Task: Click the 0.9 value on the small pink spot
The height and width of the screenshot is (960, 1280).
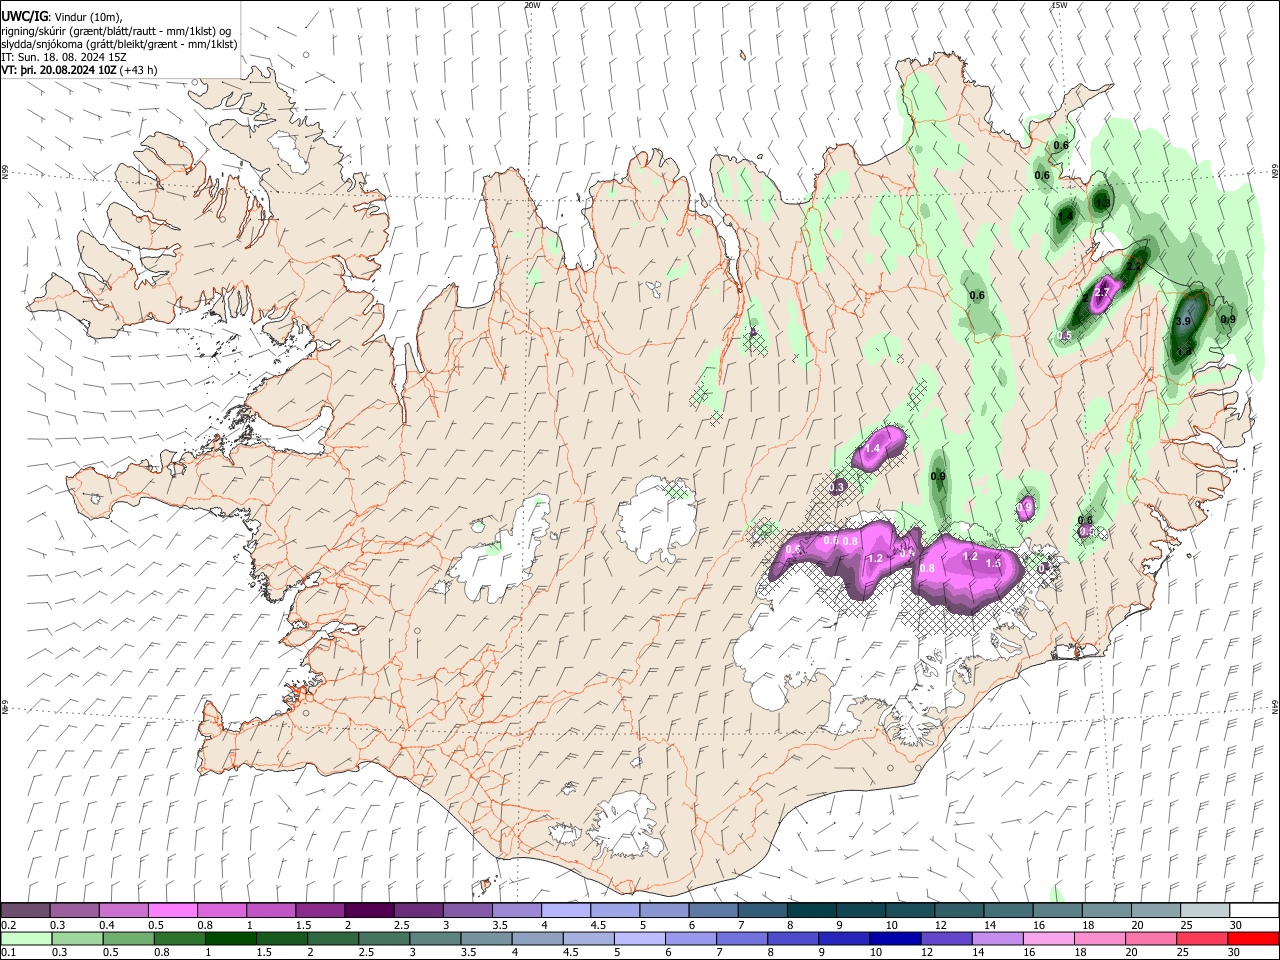Action: coord(1024,508)
